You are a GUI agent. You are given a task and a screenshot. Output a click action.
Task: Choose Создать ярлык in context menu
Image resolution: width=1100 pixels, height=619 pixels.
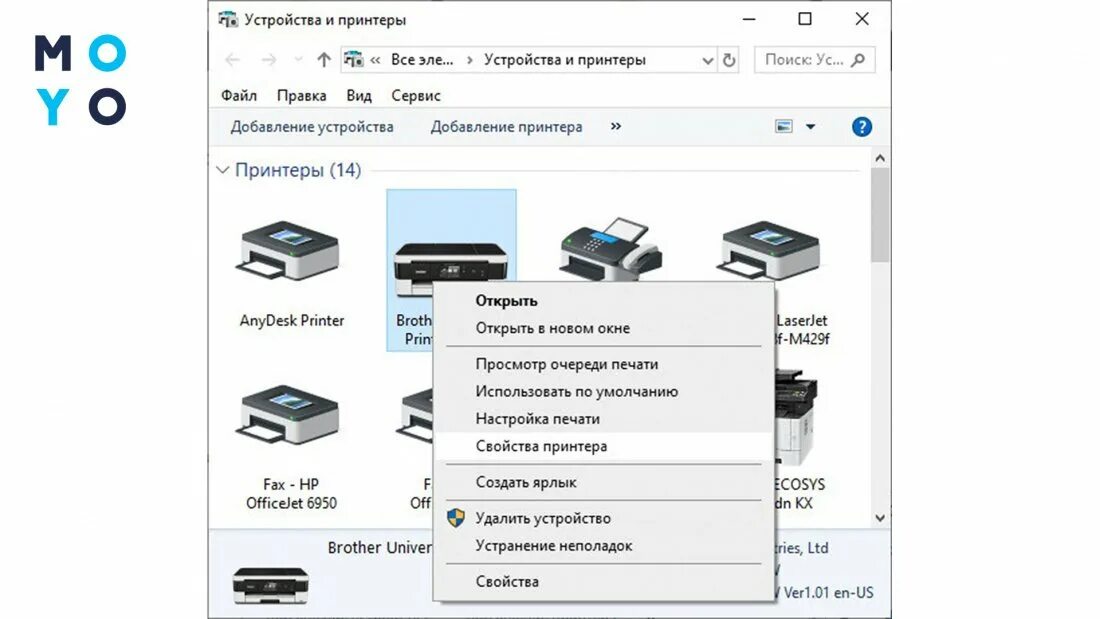pos(603,483)
